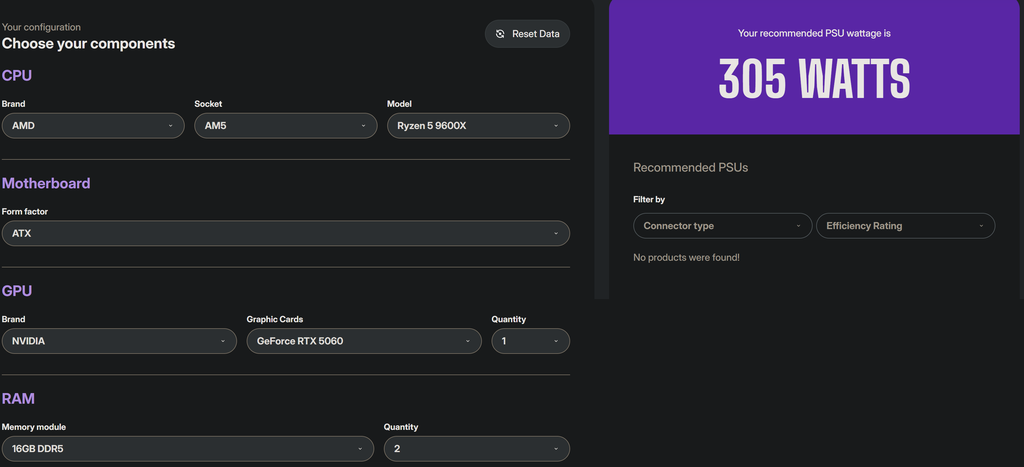
Task: Click the No products were found message
Action: point(686,258)
